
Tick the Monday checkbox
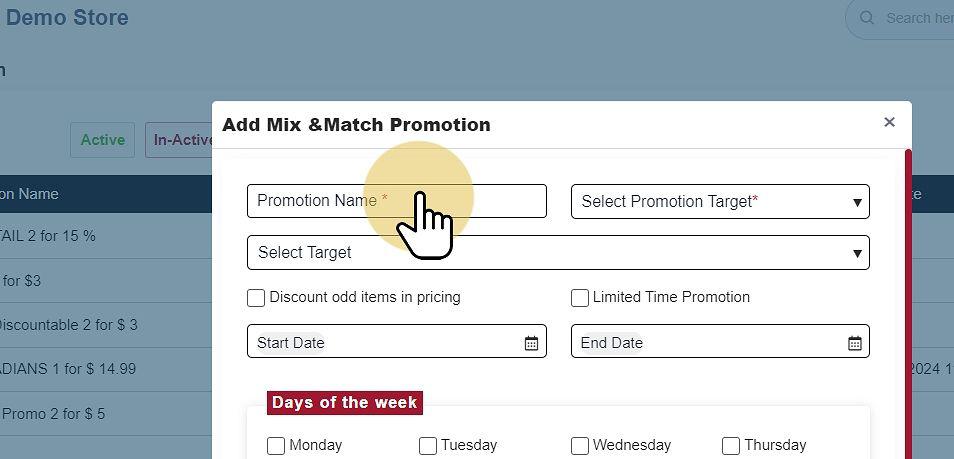pyautogui.click(x=276, y=446)
